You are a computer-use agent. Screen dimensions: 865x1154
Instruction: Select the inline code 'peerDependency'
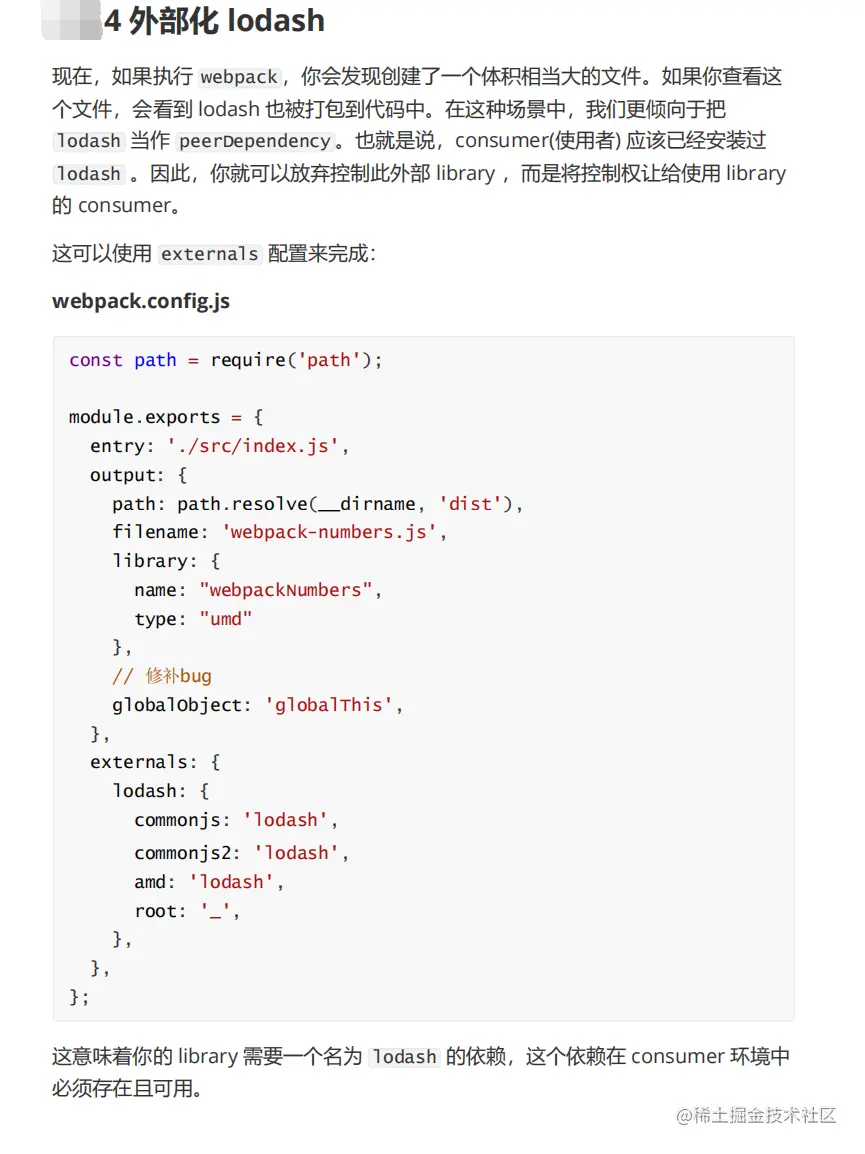pos(255,141)
